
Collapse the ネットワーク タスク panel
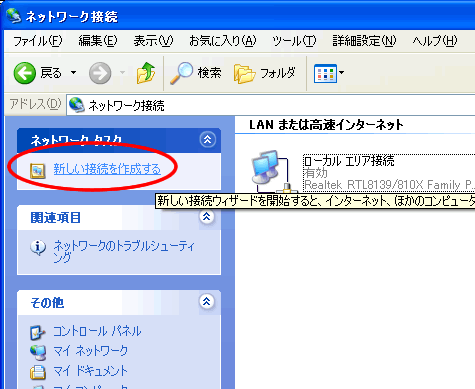tap(207, 139)
